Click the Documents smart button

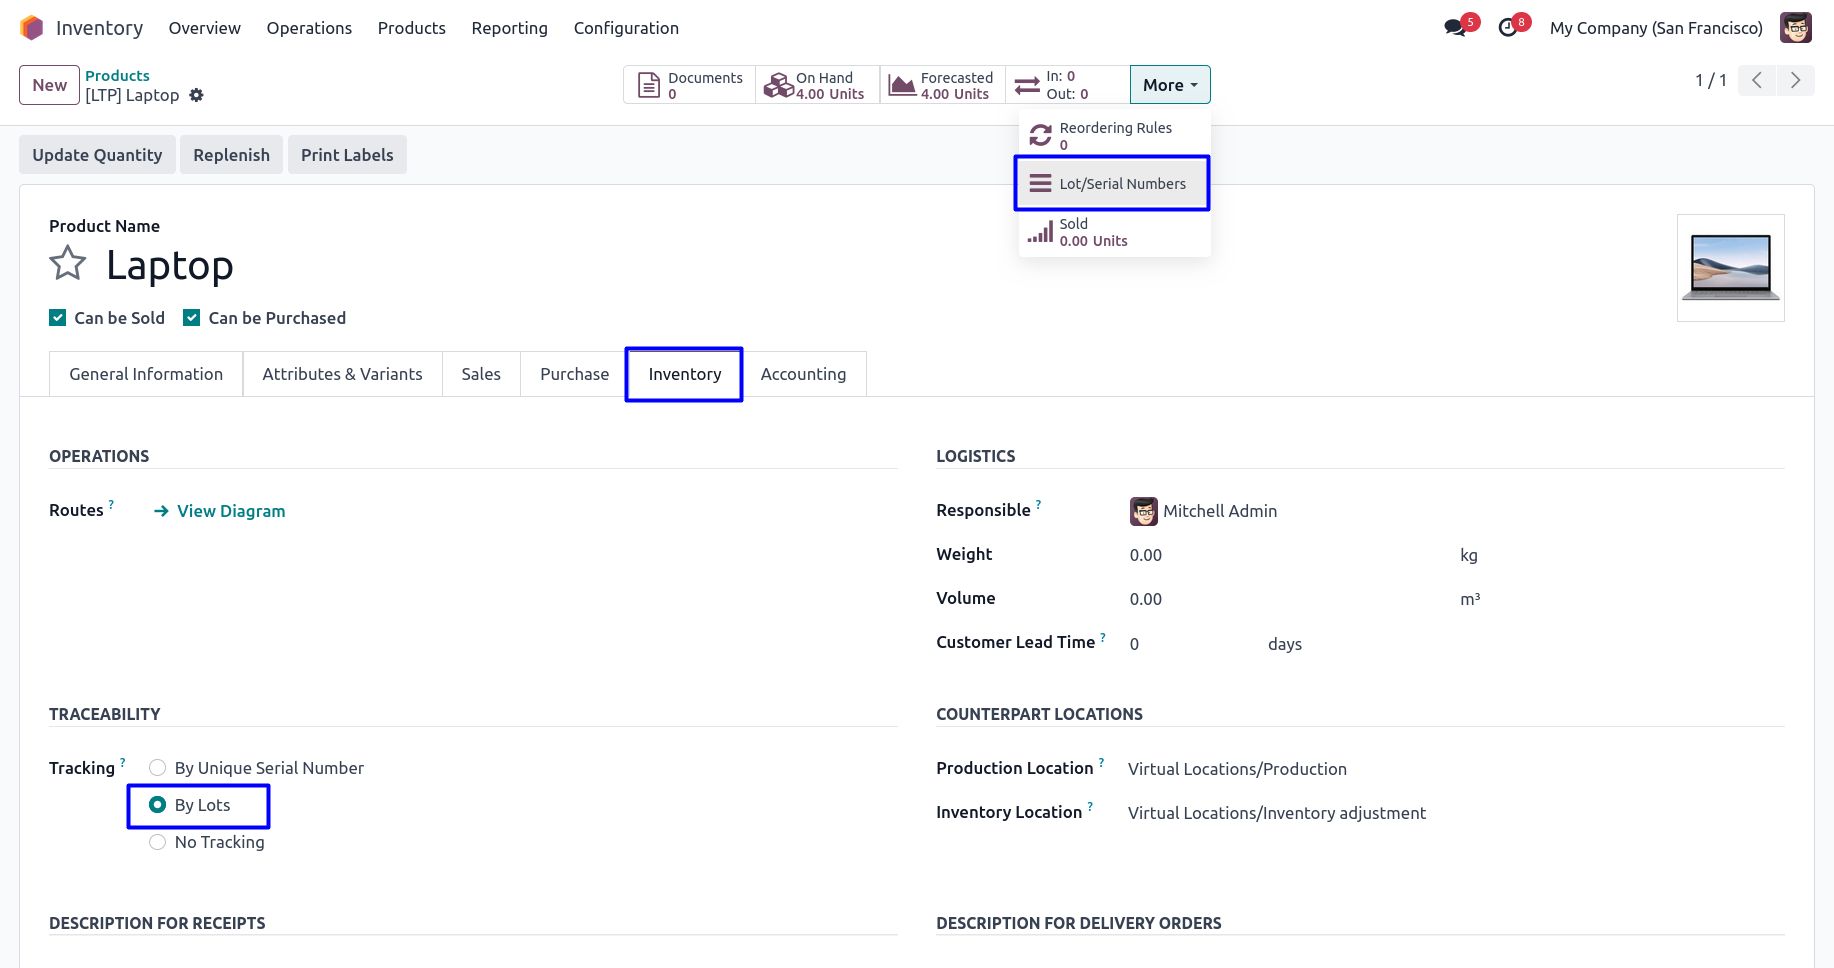690,85
